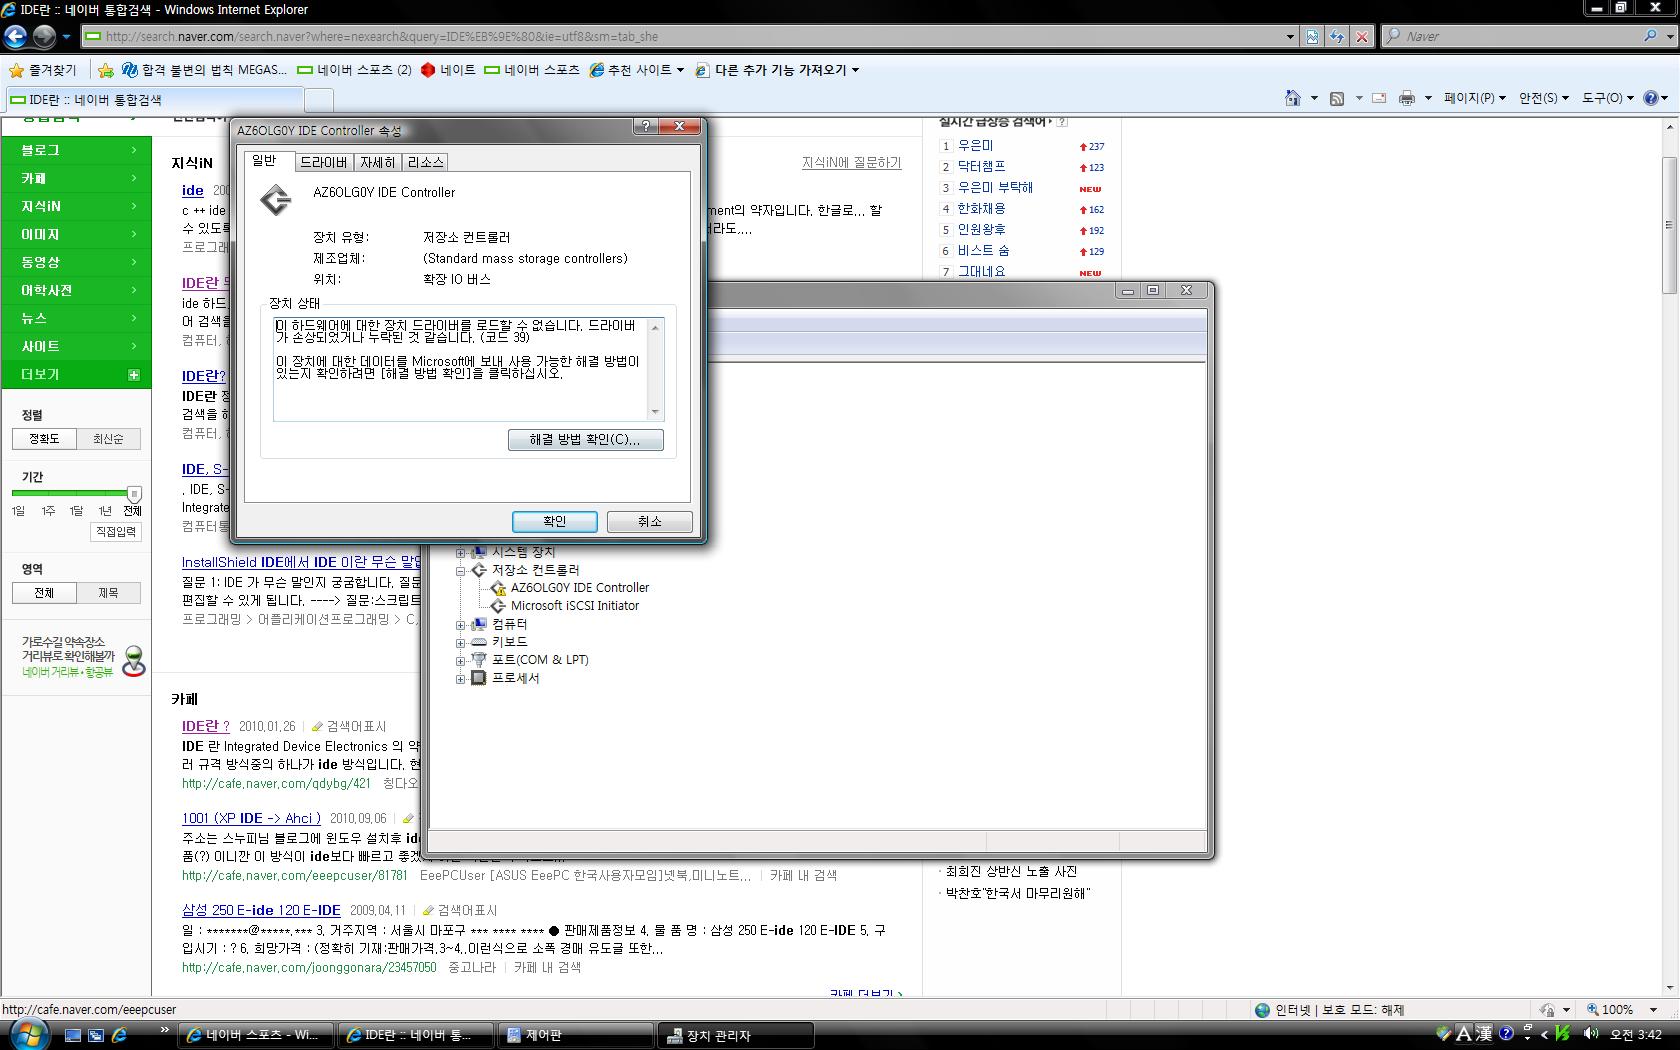Click the help question button in properties dialog
This screenshot has height=1050, width=1680.
point(646,126)
